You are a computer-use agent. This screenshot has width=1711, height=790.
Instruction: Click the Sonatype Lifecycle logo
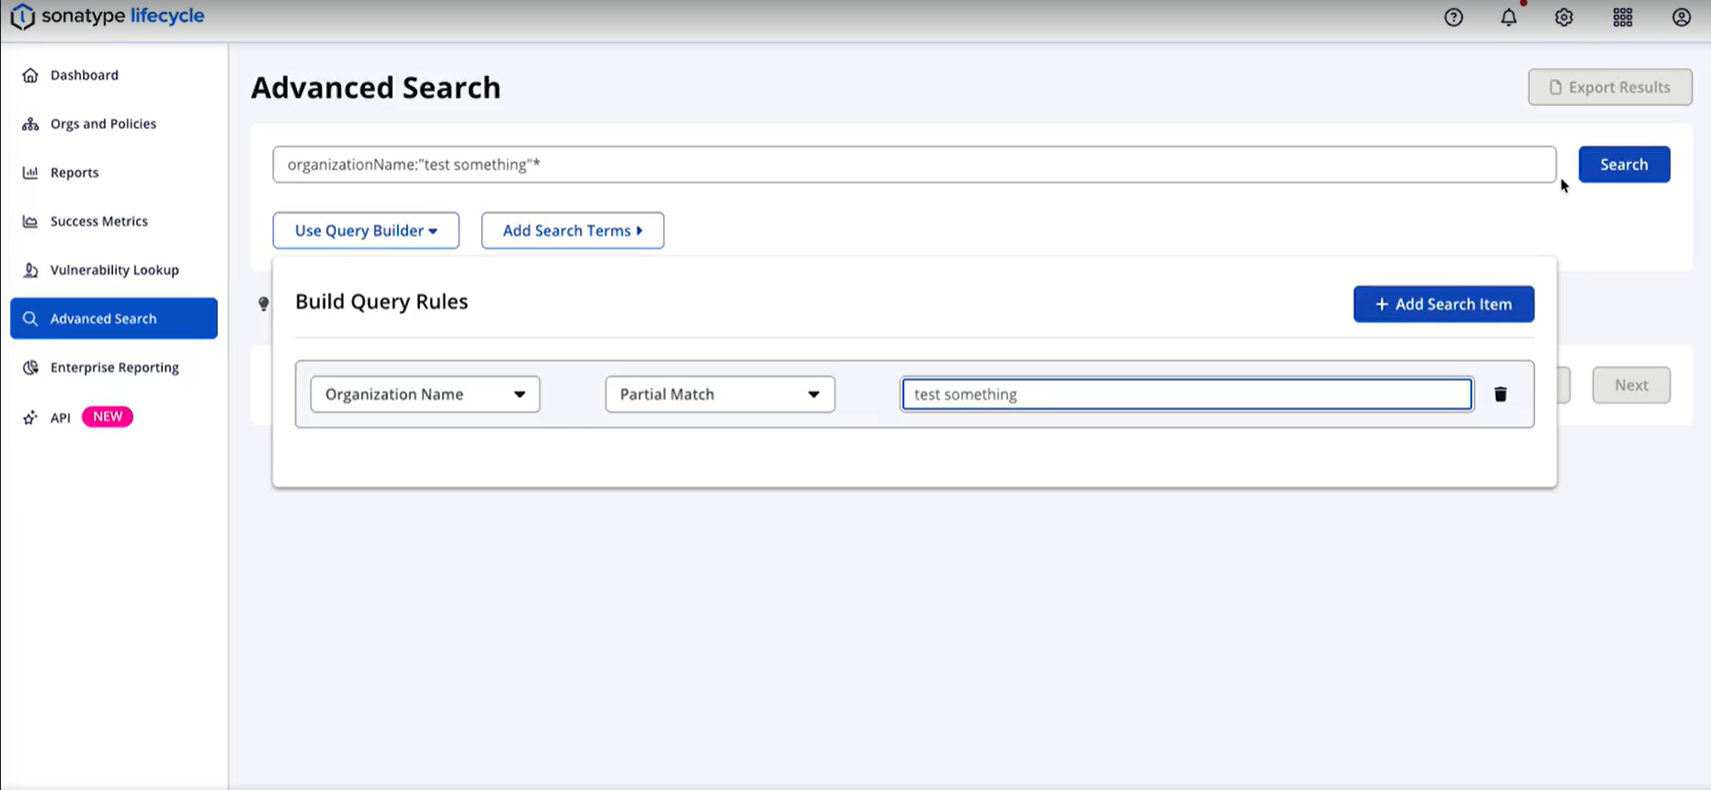tap(107, 17)
